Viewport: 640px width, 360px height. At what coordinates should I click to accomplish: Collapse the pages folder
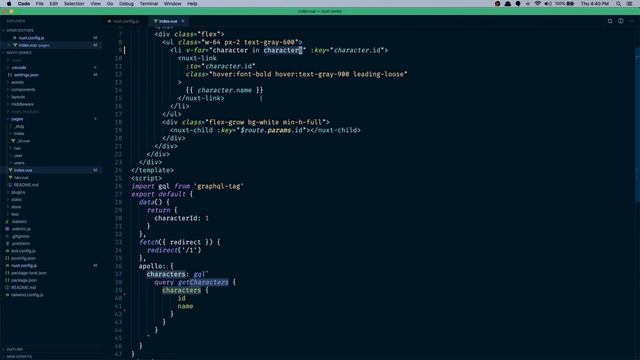(x=17, y=119)
